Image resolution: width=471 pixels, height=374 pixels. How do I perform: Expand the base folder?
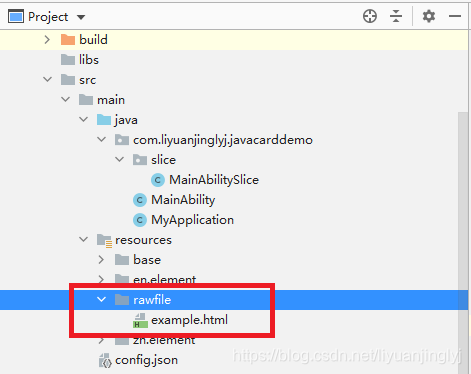click(101, 260)
